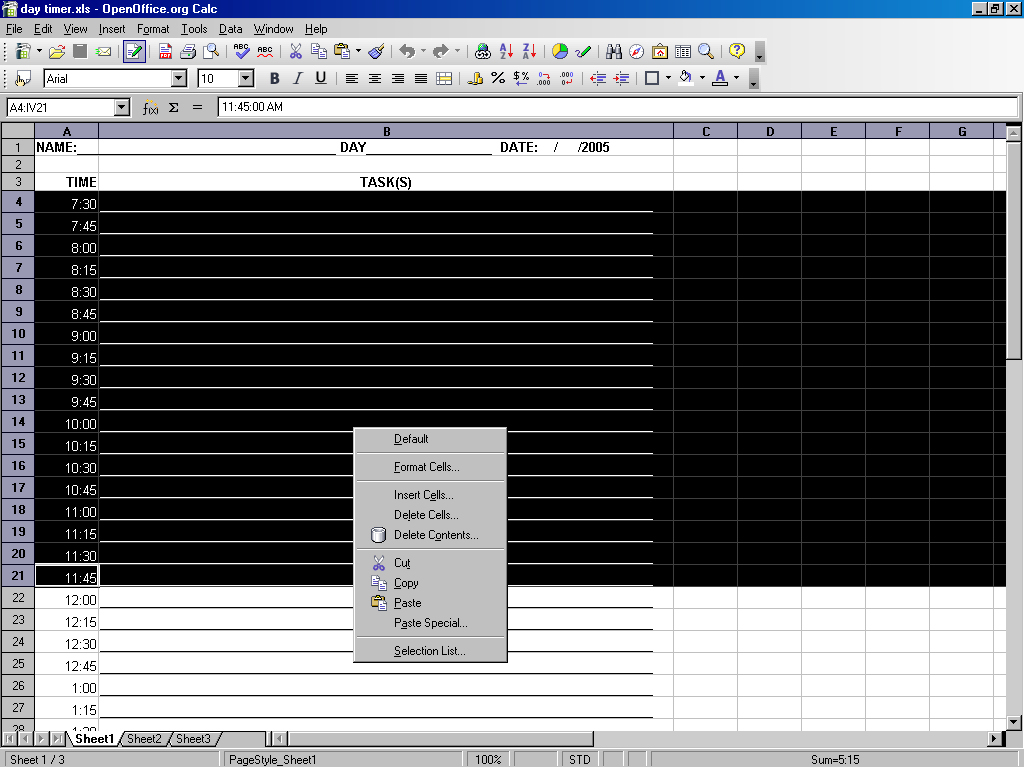Open the Name Box dropdown
Screen dimensions: 1024x768
tap(121, 107)
